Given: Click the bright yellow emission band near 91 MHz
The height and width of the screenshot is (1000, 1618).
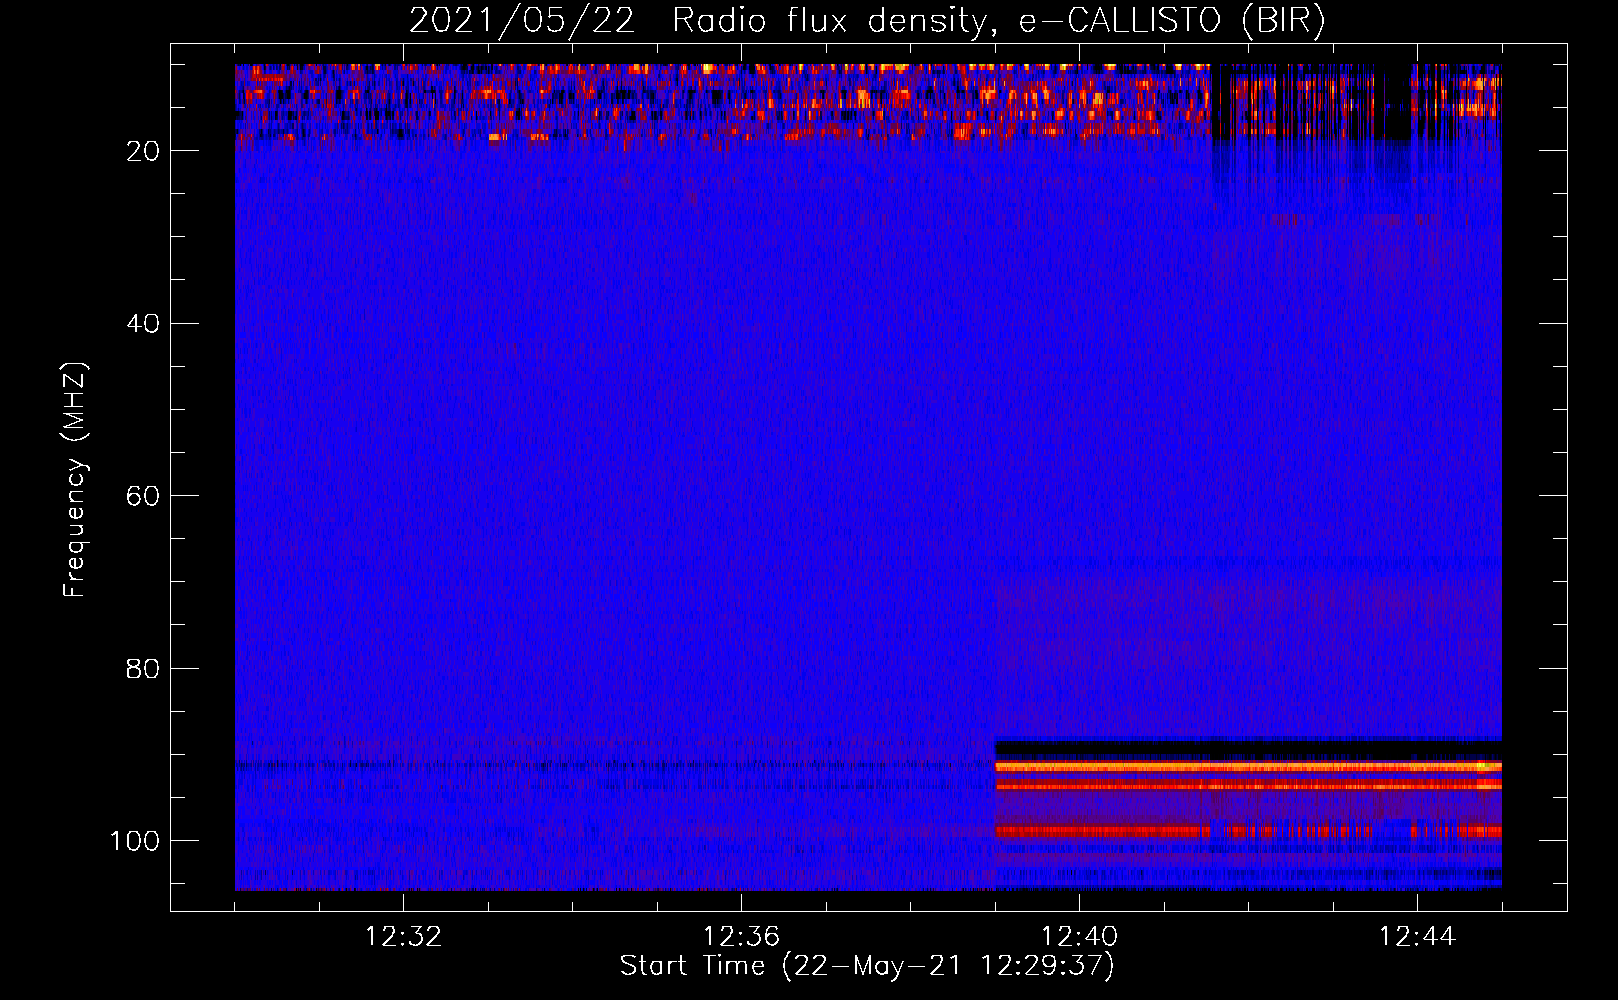Looking at the screenshot, I should (1248, 767).
